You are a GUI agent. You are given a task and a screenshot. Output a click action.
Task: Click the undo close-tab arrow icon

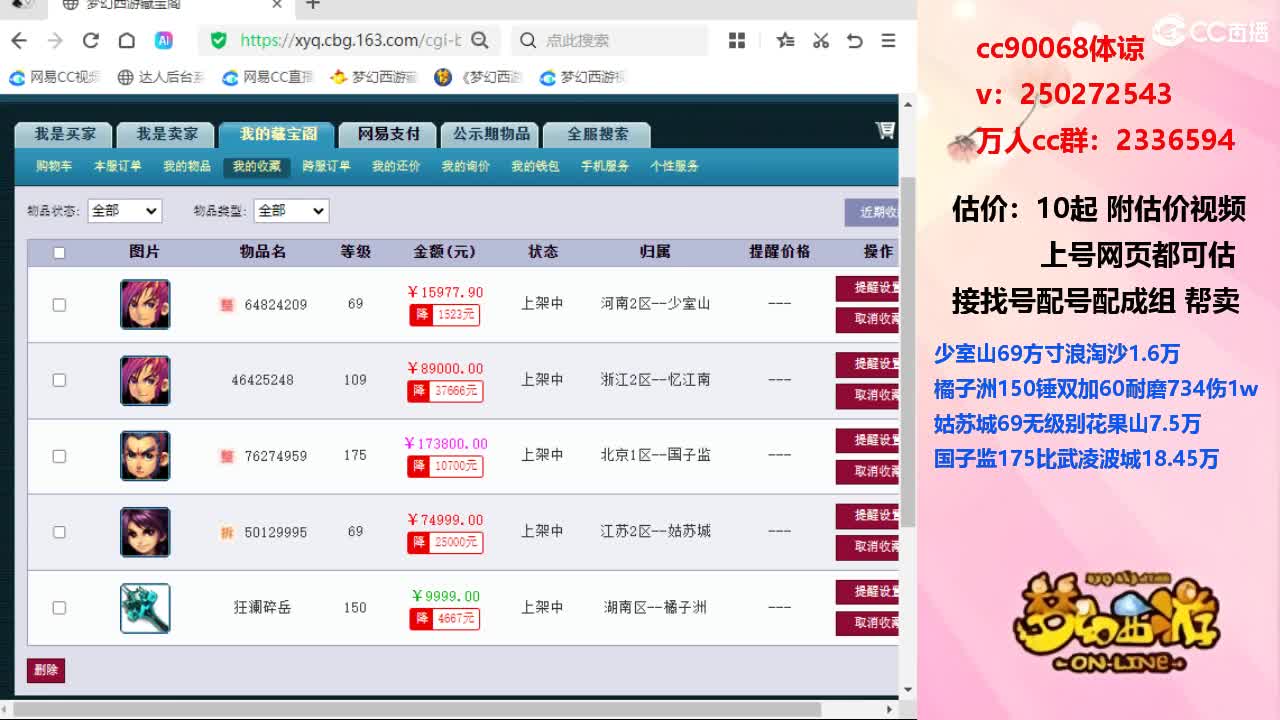point(854,40)
